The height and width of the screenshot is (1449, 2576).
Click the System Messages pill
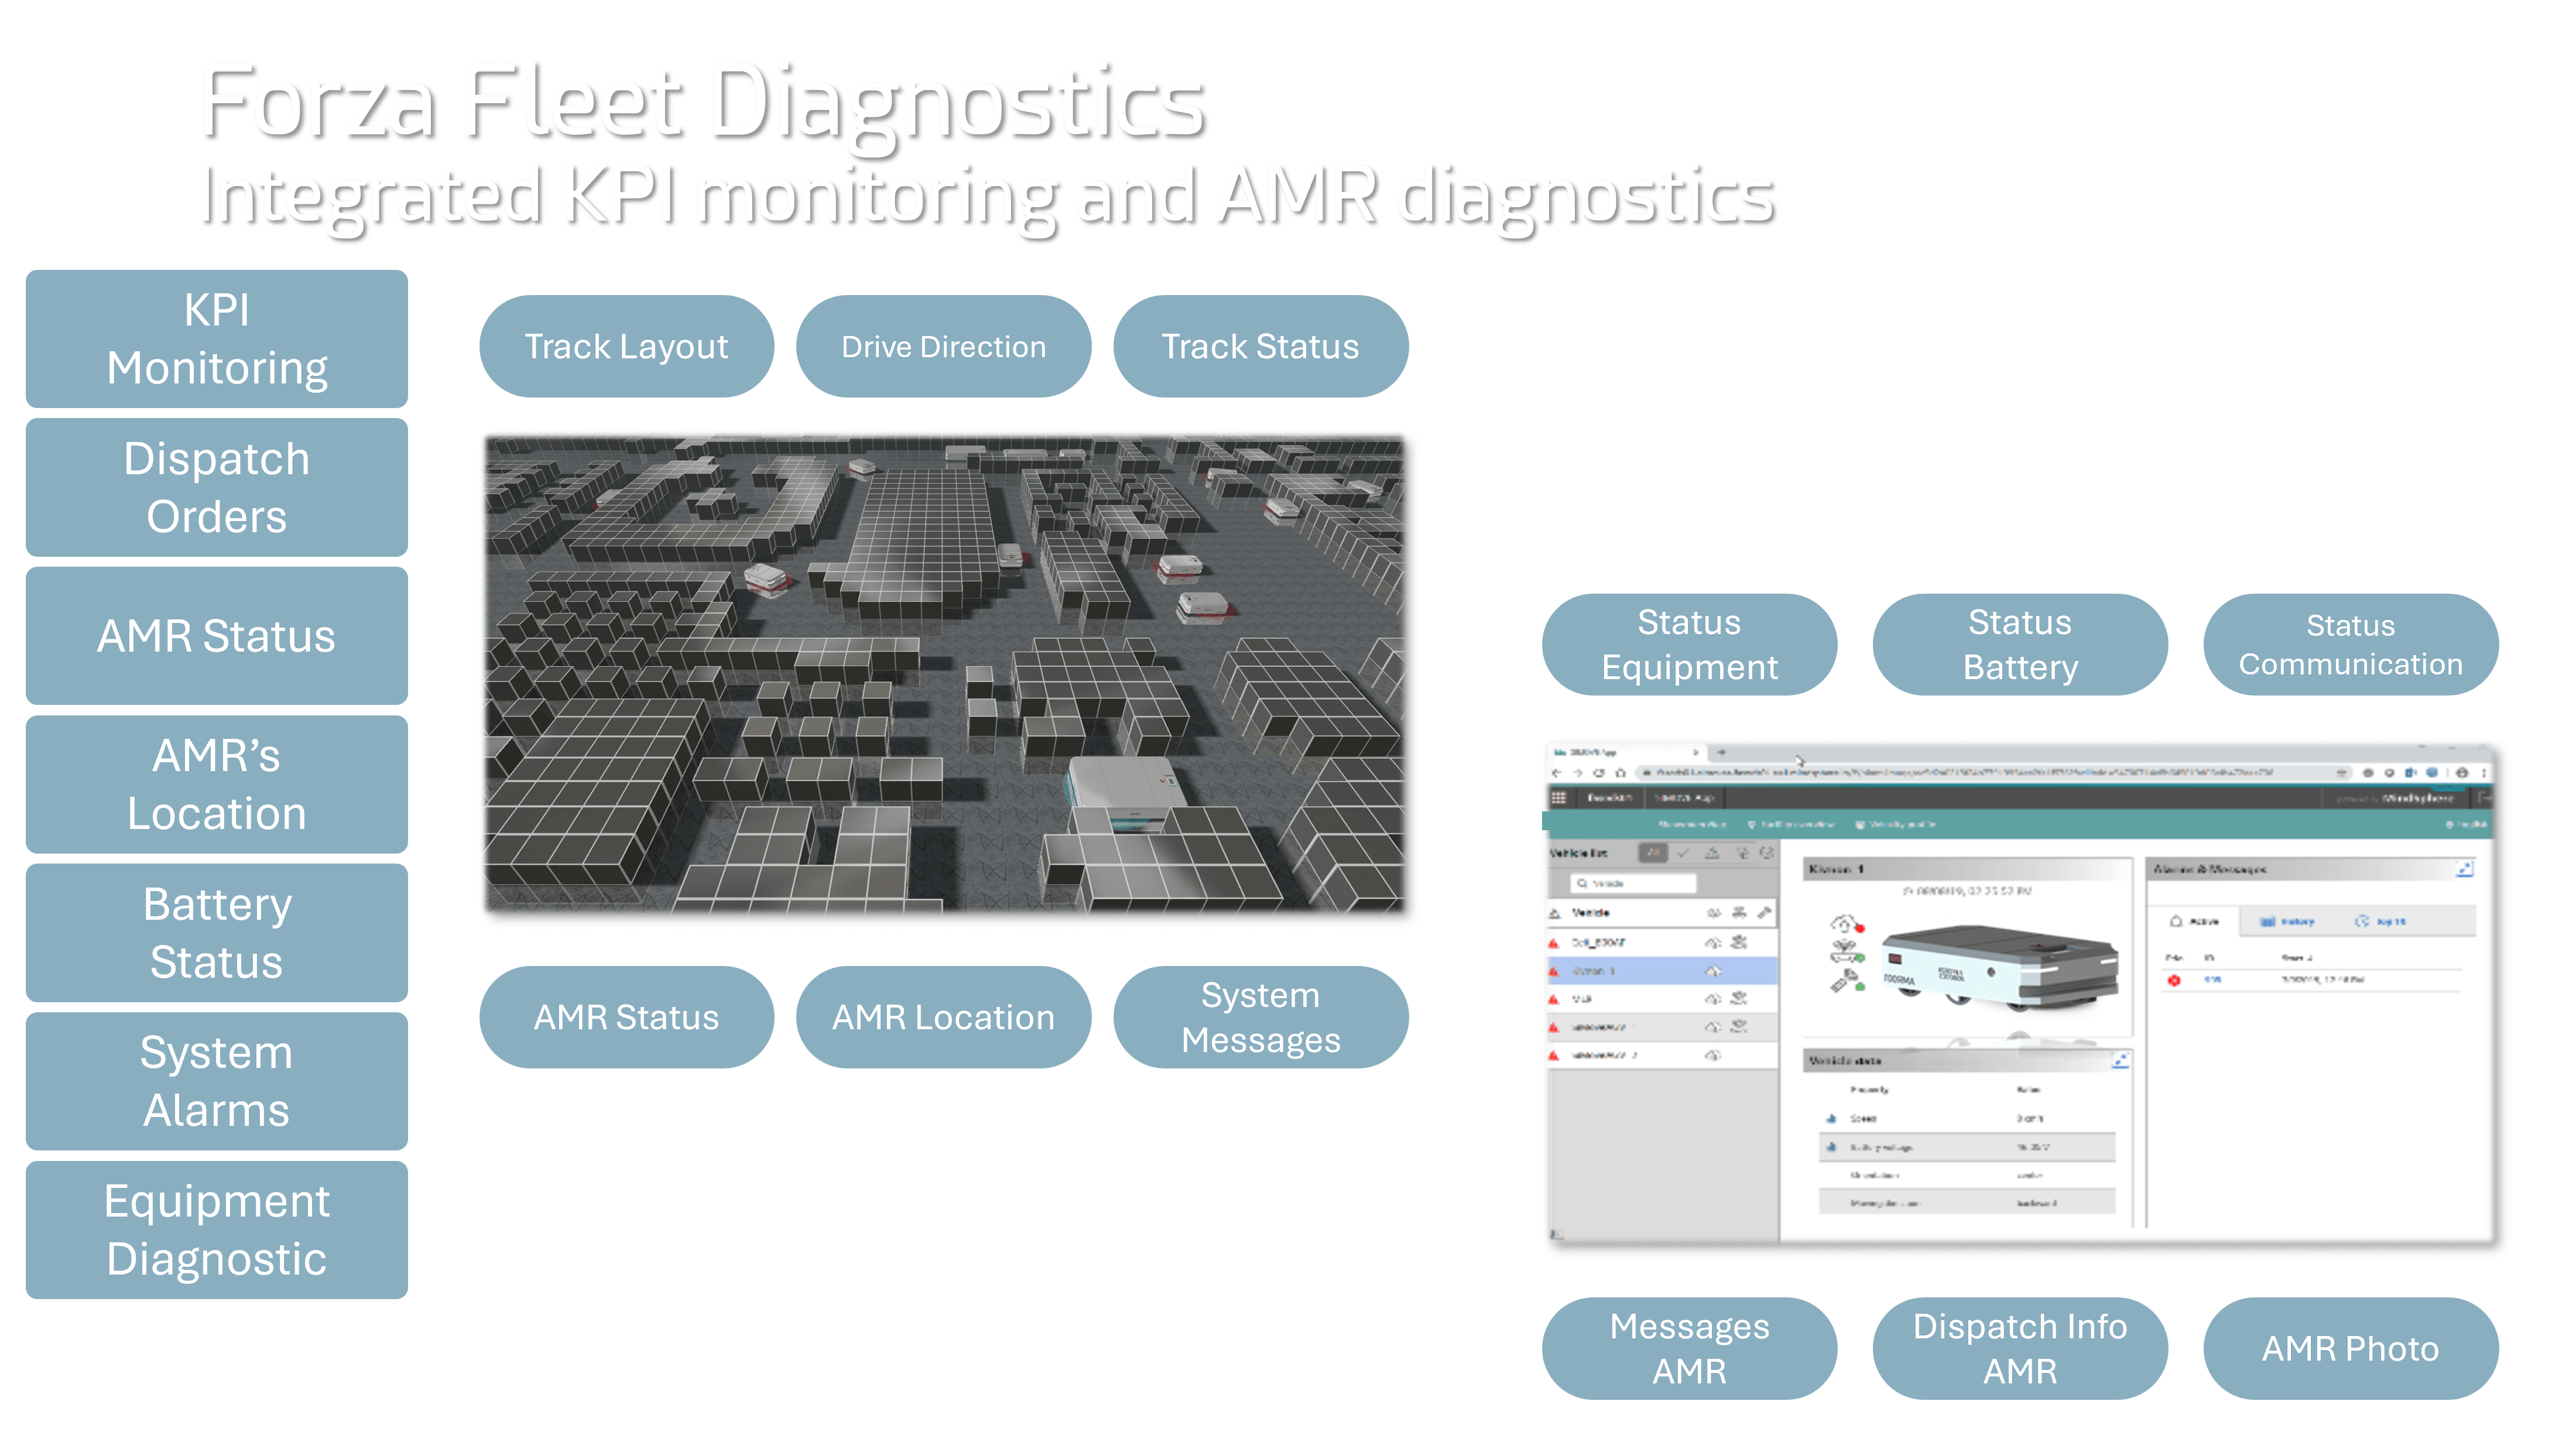tap(1261, 1017)
